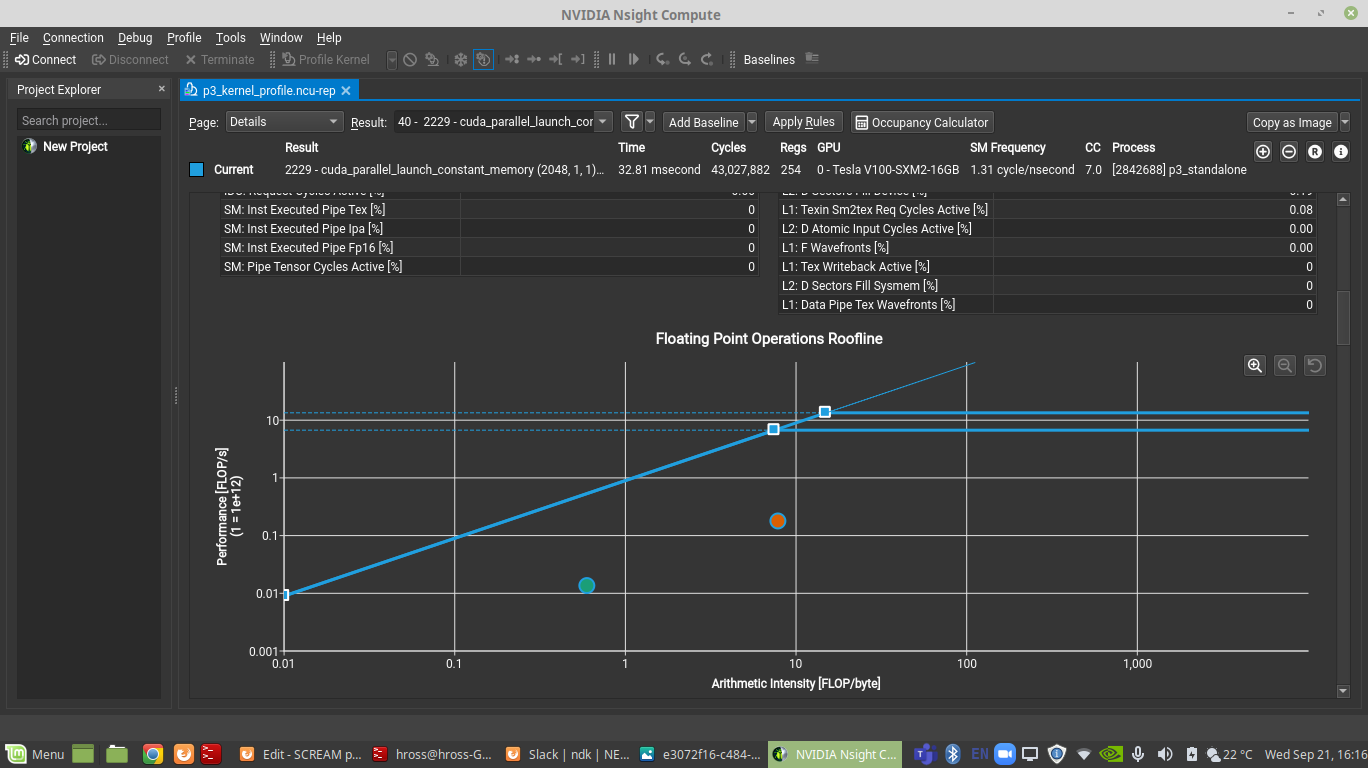Click the Search project input field
Viewport: 1368px width, 768px height.
coord(88,118)
